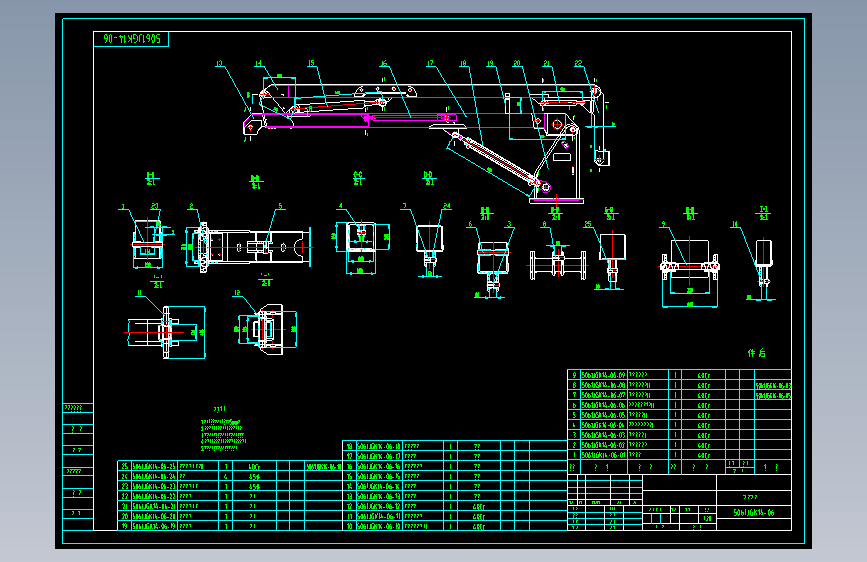867x562 pixels.
Task: Select BOM cell 506IJGK14-06-07 in row 7
Action: (603, 394)
